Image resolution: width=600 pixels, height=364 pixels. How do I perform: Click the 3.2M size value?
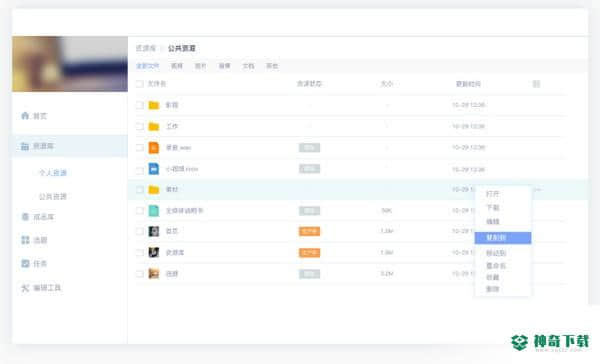[386, 274]
